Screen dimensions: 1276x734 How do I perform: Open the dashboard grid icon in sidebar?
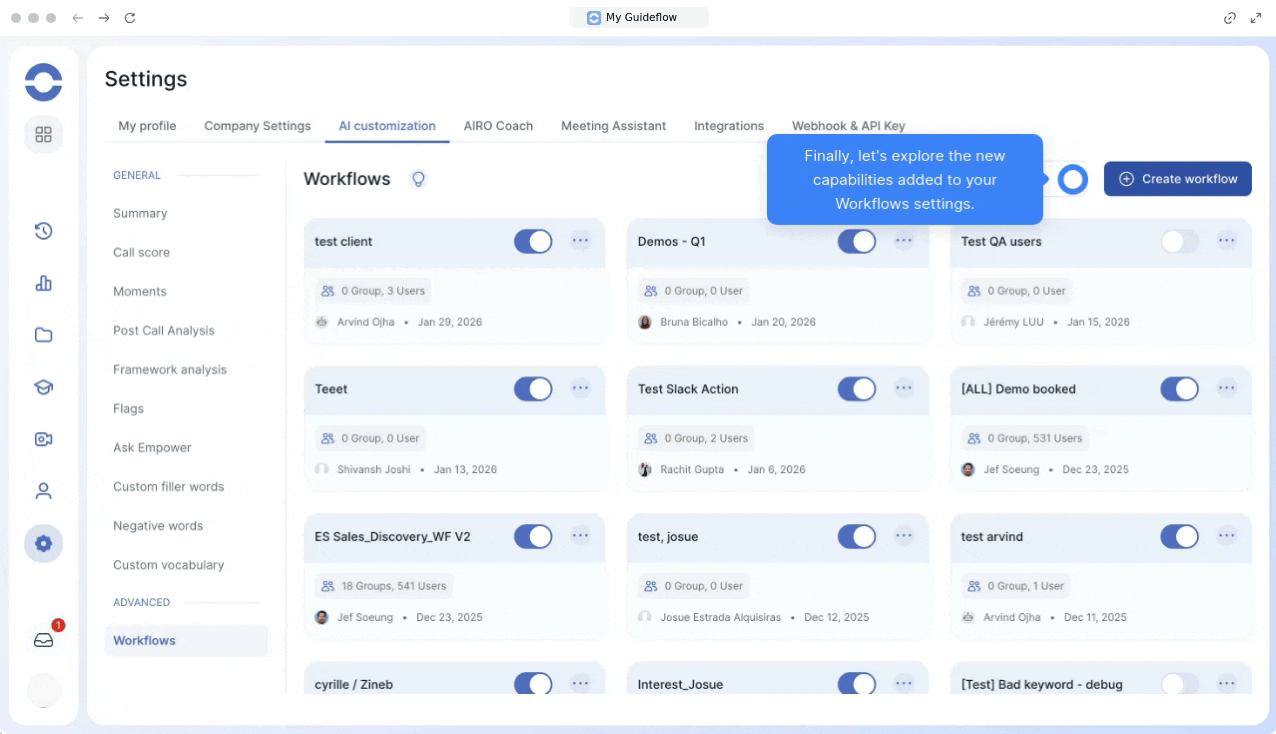click(43, 134)
